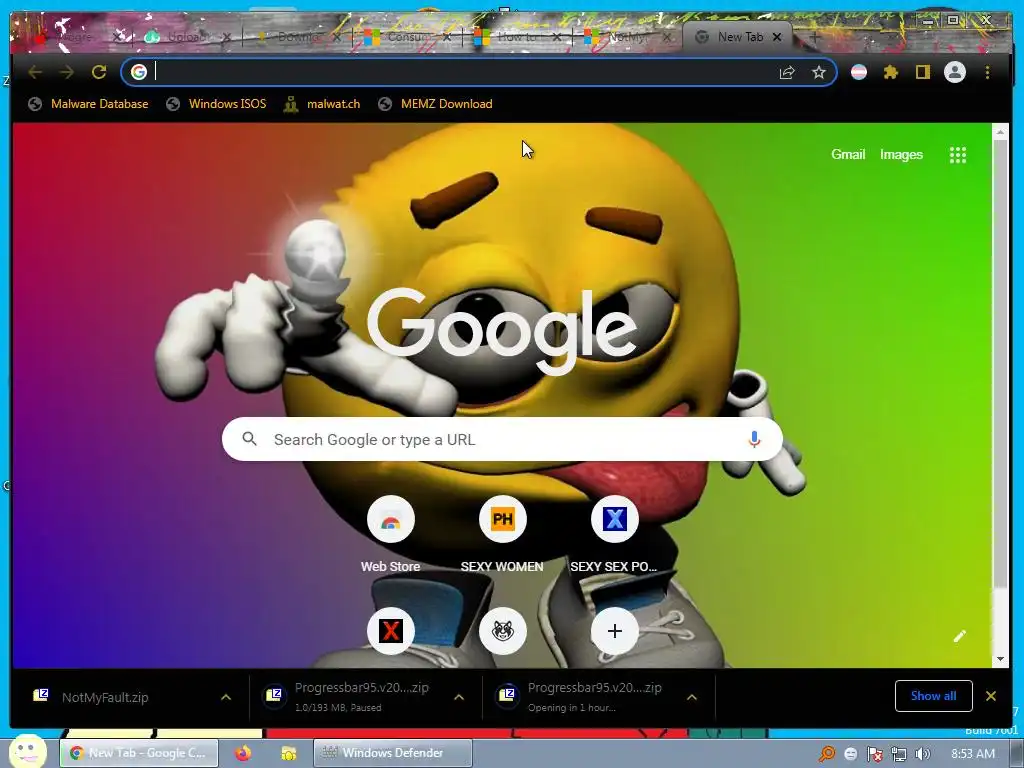This screenshot has width=1024, height=768.
Task: Close the downloads bar
Action: click(x=991, y=696)
